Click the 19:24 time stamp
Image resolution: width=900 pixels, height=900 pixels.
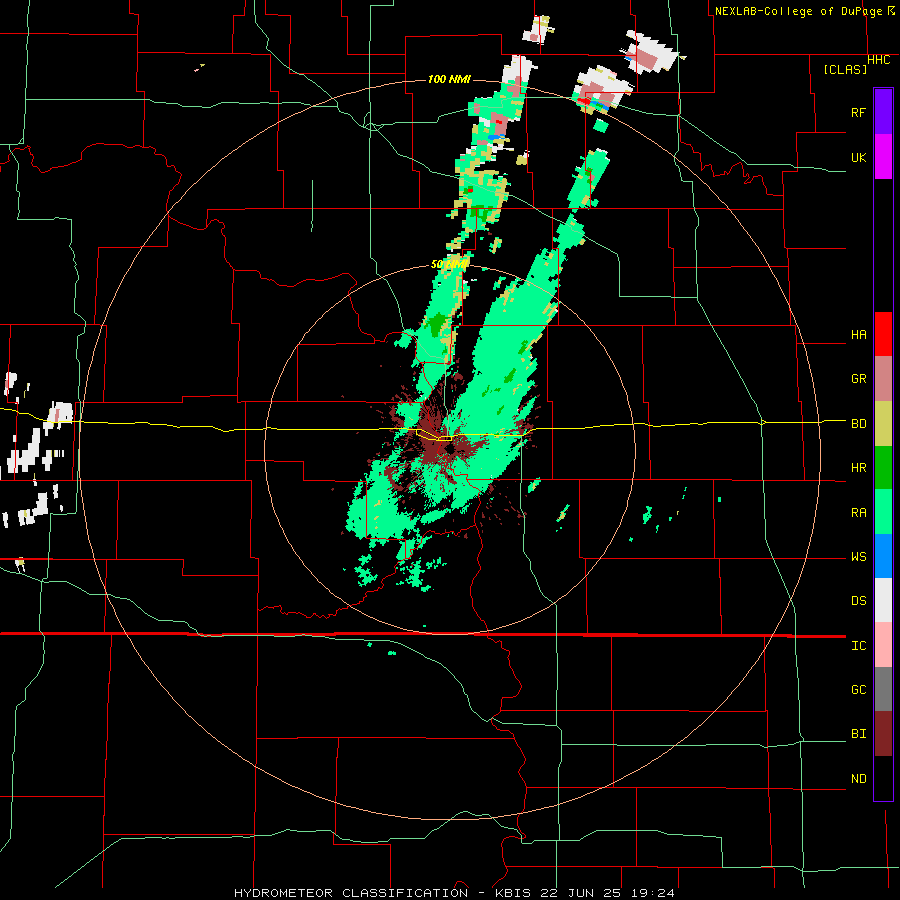(x=650, y=893)
